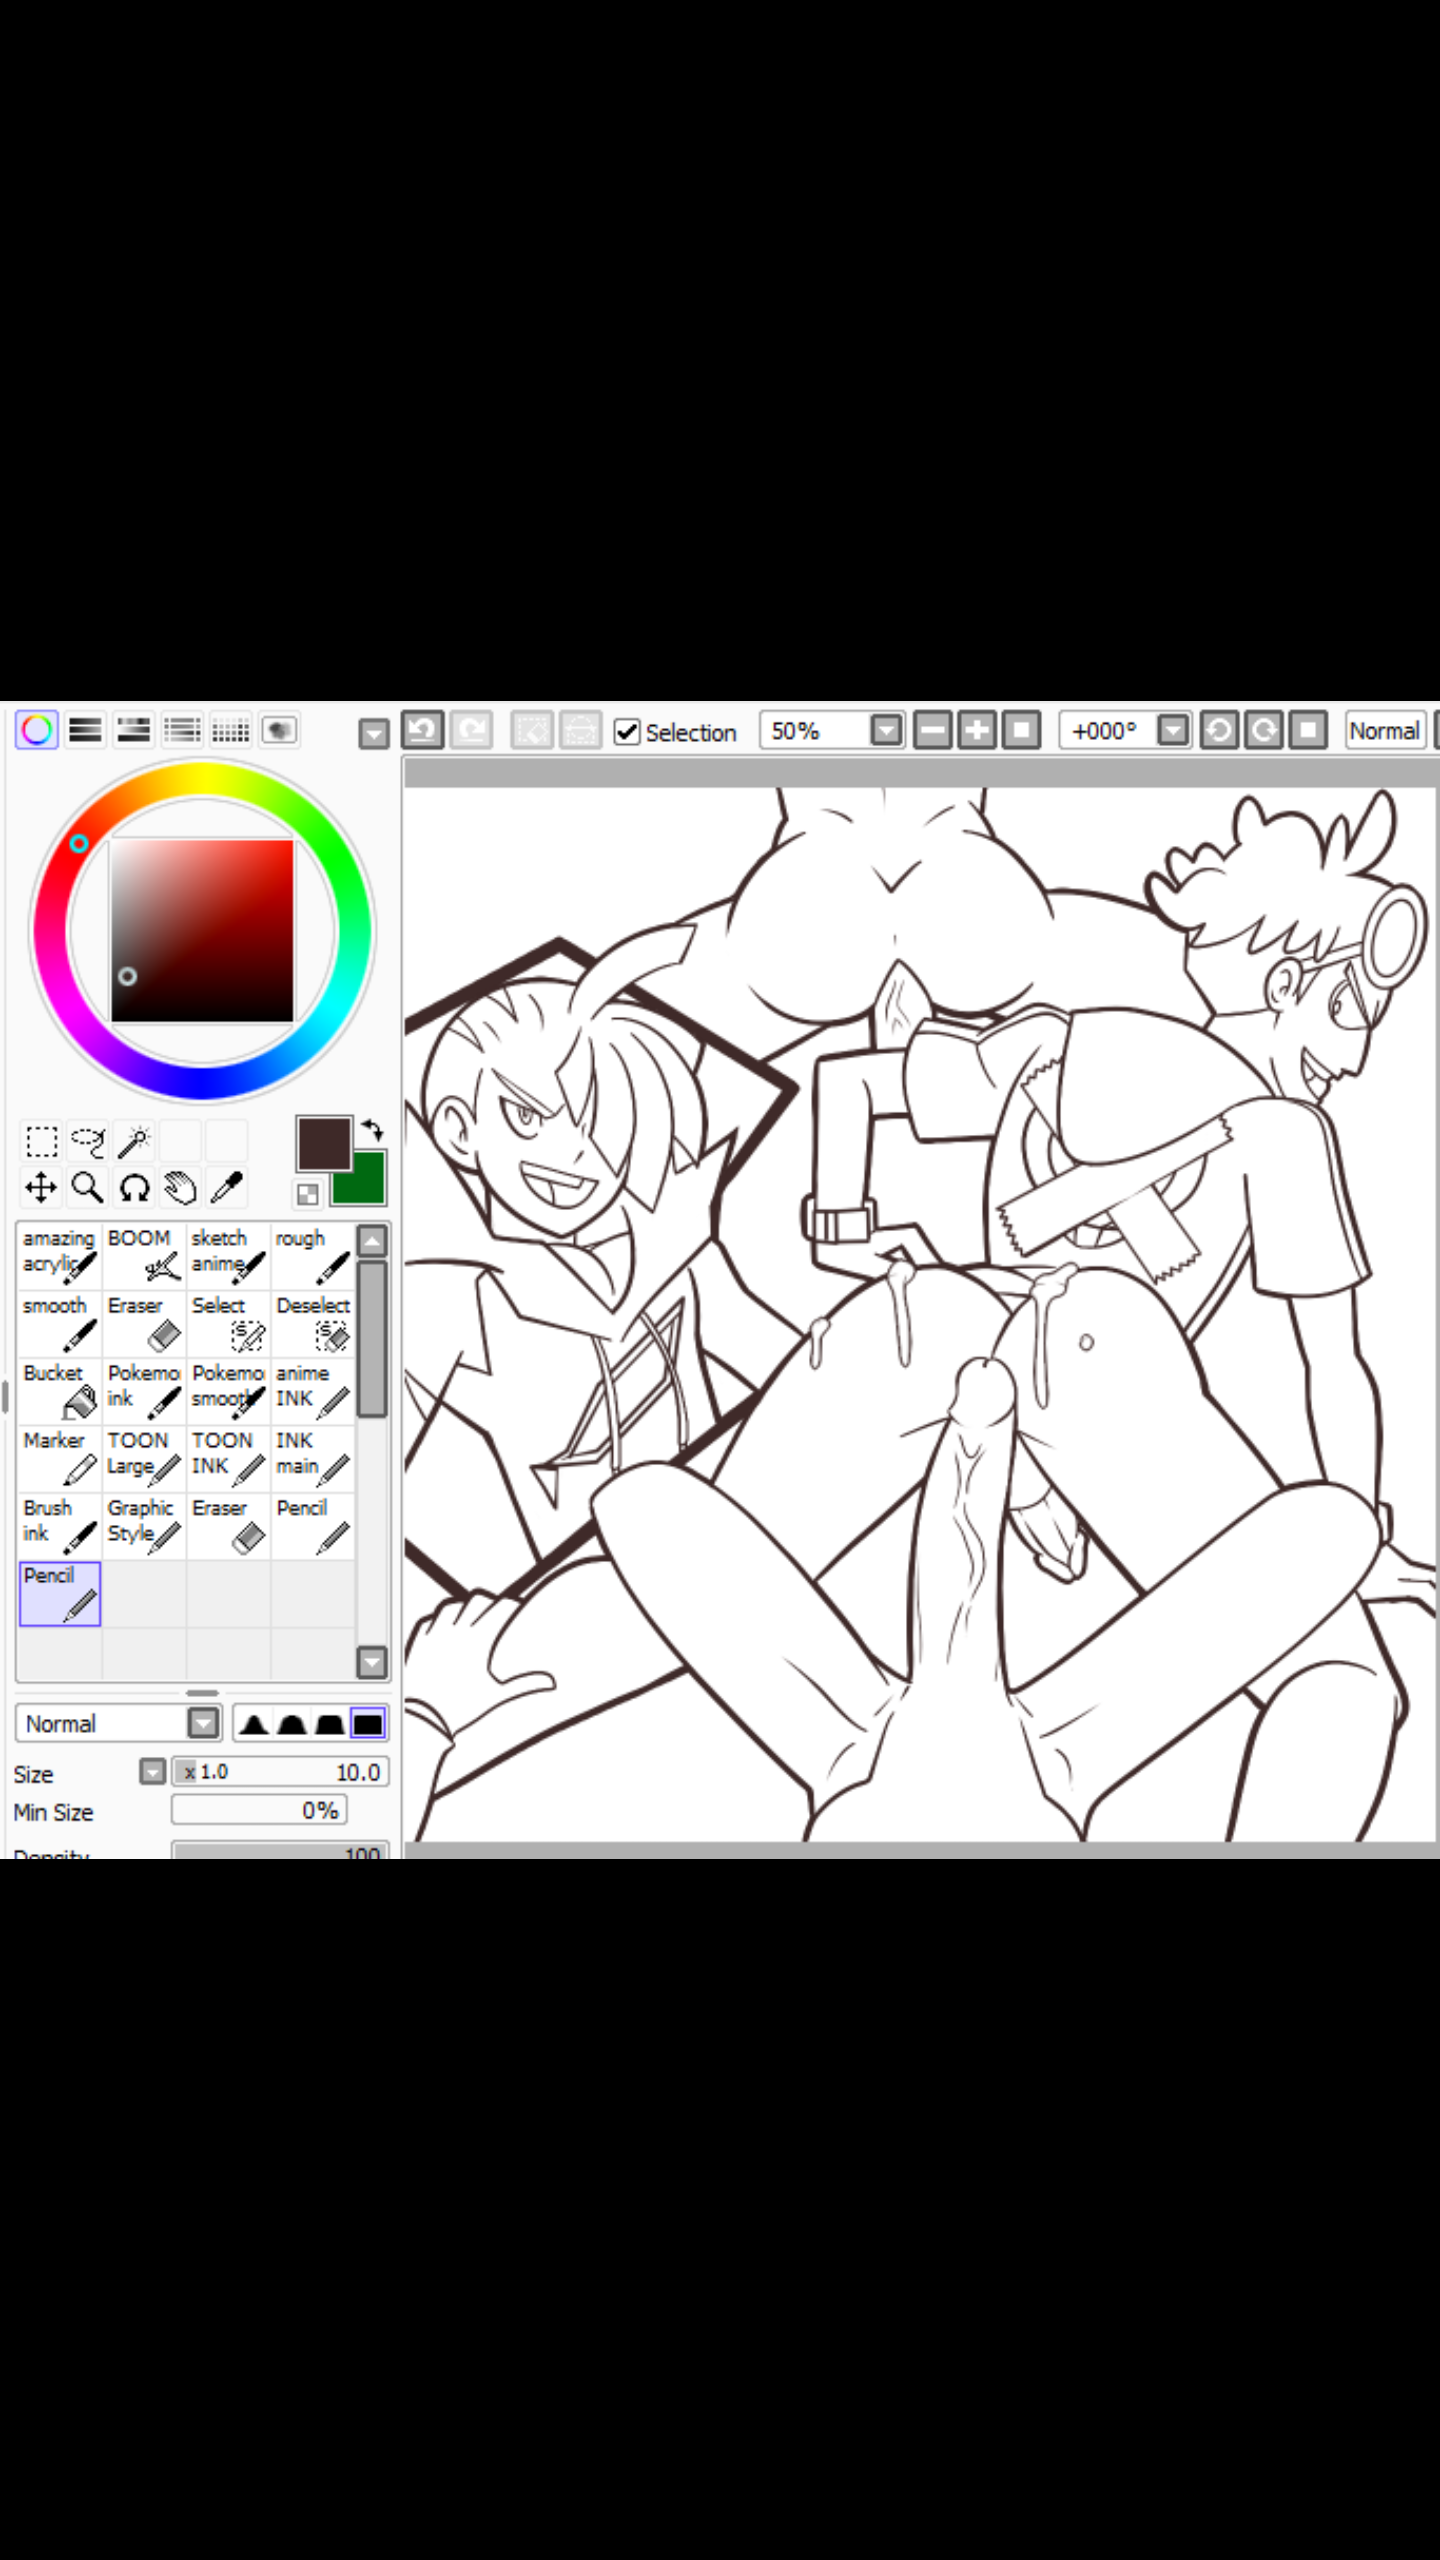This screenshot has width=1440, height=2560.
Task: Swap foreground and background colors
Action: coord(373,1130)
